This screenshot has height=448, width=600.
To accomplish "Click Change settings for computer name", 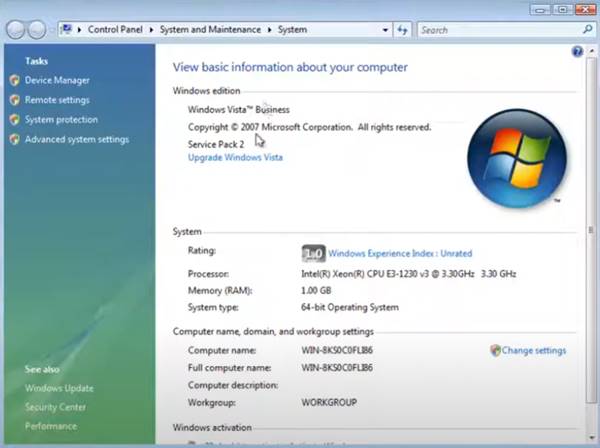I will 534,350.
